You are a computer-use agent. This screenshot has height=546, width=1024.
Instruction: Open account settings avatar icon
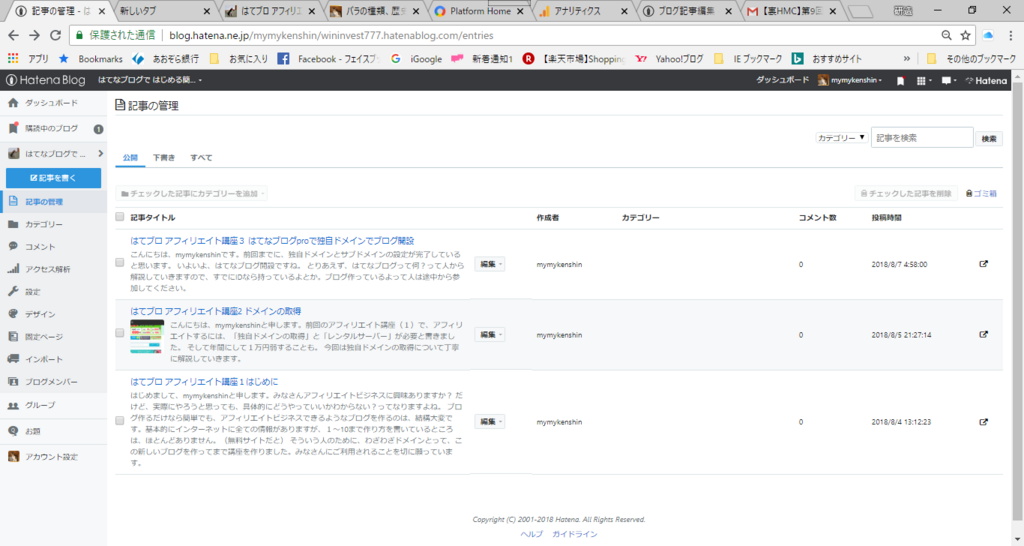pyautogui.click(x=13, y=456)
